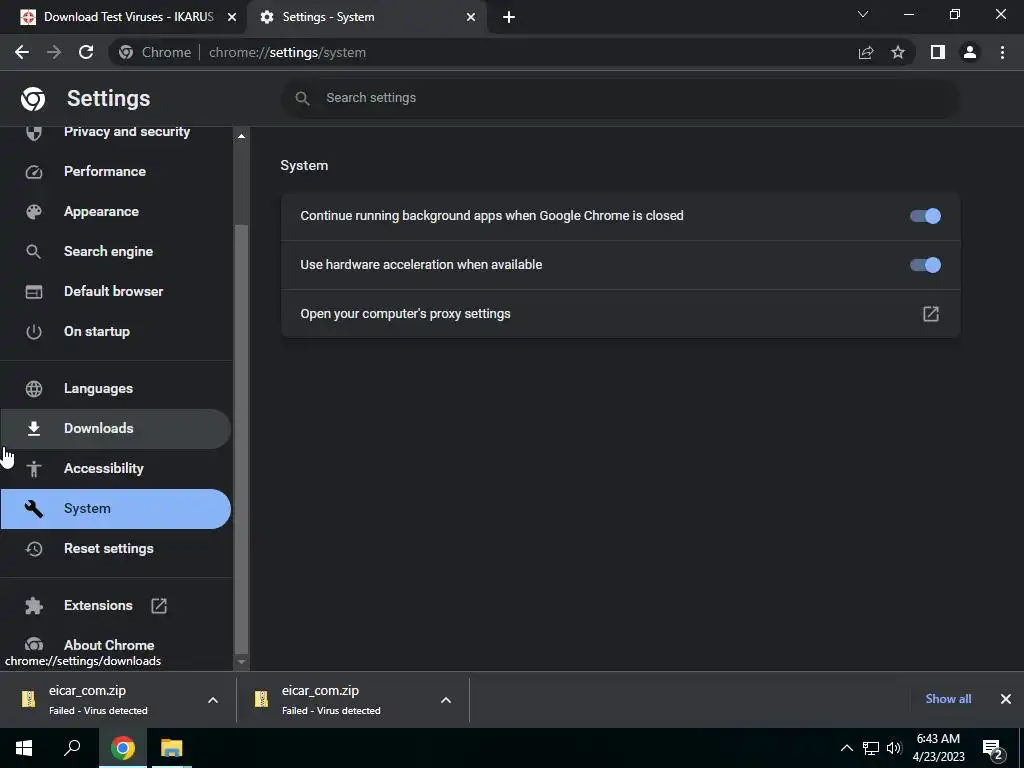
Task: Bookmark this tab with the star icon
Action: (x=898, y=52)
